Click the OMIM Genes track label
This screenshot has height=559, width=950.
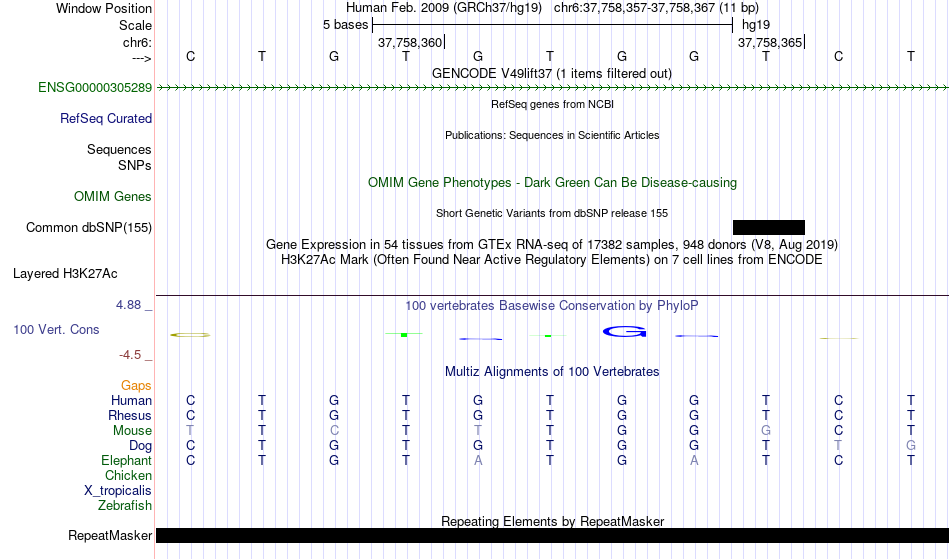pos(113,197)
